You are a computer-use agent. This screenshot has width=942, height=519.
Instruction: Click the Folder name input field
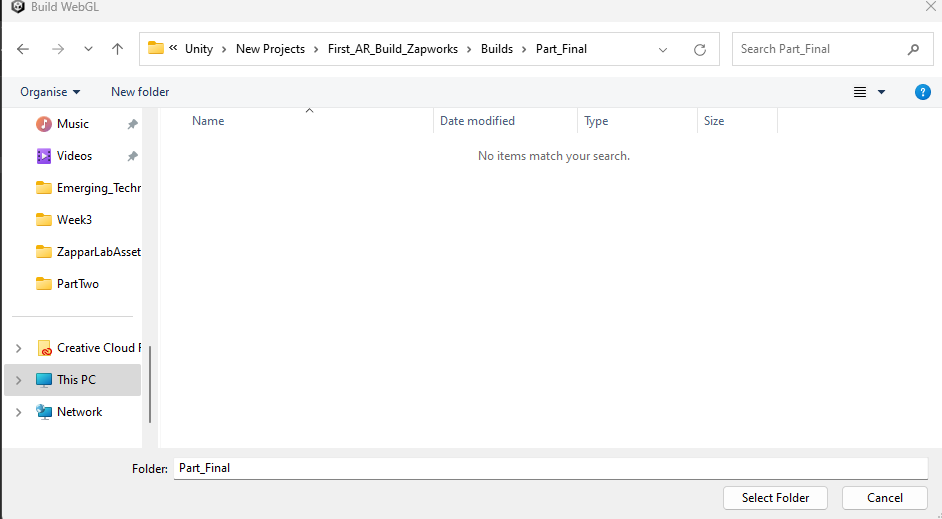(x=550, y=468)
